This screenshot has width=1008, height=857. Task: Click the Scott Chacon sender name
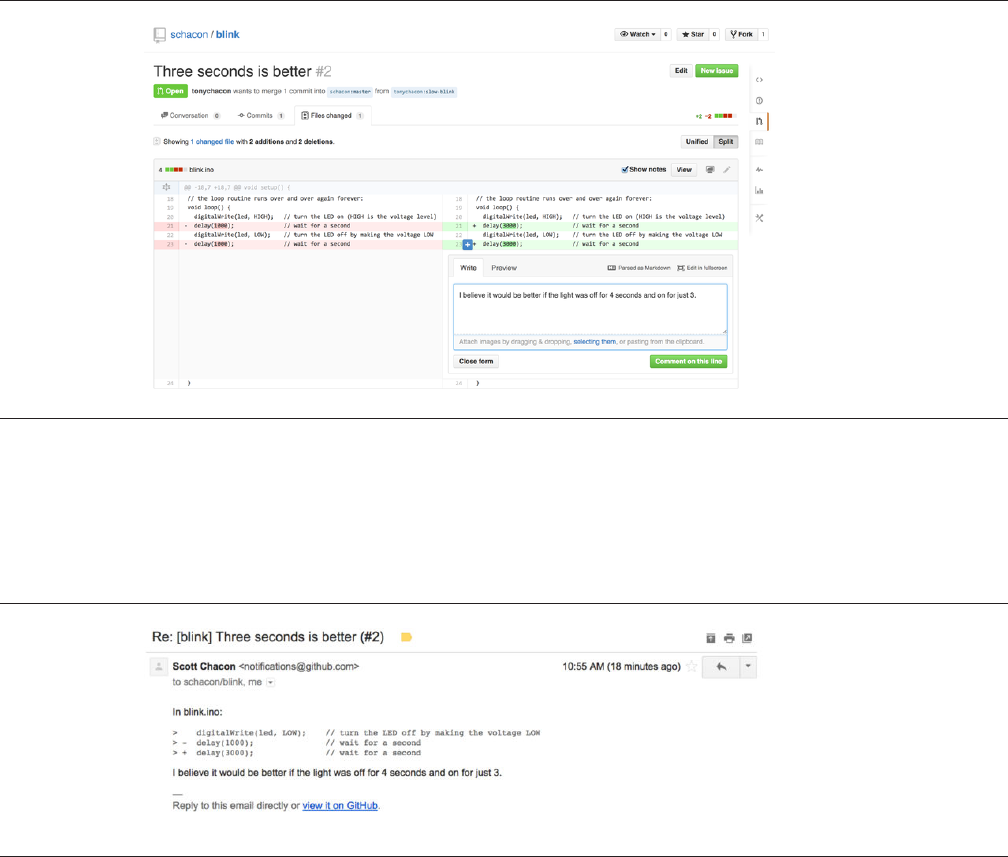[204, 667]
